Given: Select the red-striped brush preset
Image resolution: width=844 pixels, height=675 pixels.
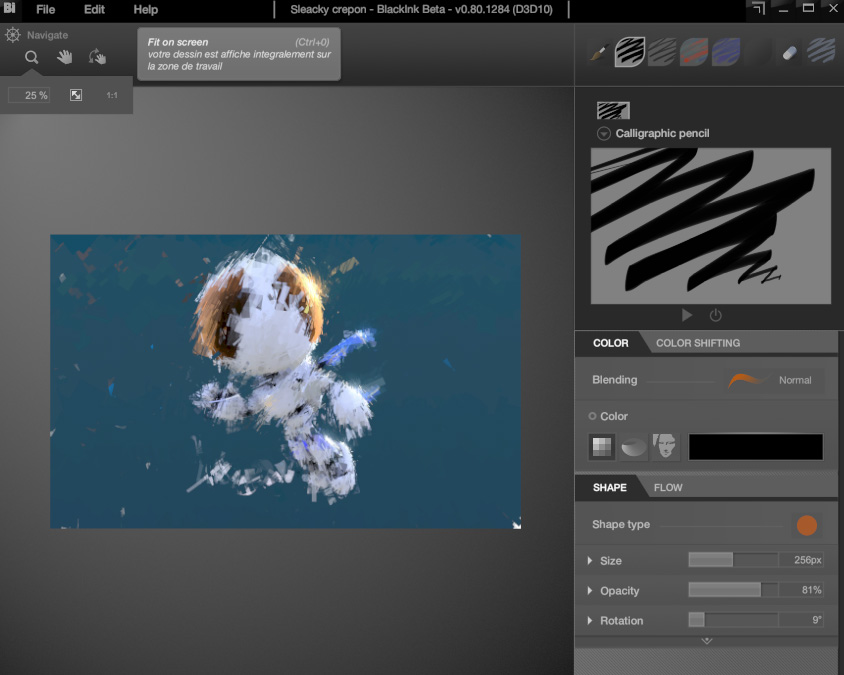Looking at the screenshot, I should tap(694, 52).
